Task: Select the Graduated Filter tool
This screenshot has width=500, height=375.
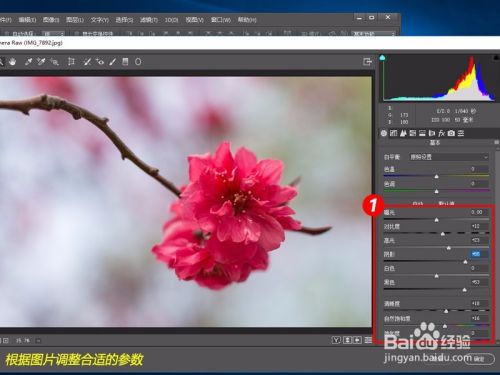Action: pyautogui.click(x=125, y=62)
